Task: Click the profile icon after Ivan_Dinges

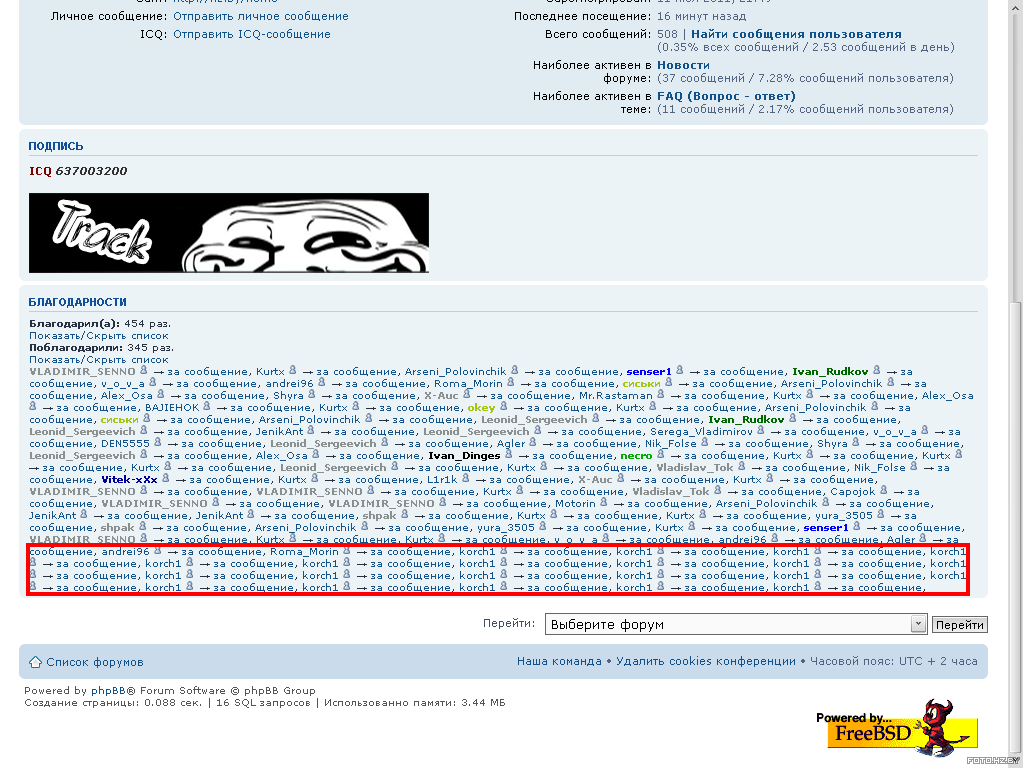Action: click(509, 455)
